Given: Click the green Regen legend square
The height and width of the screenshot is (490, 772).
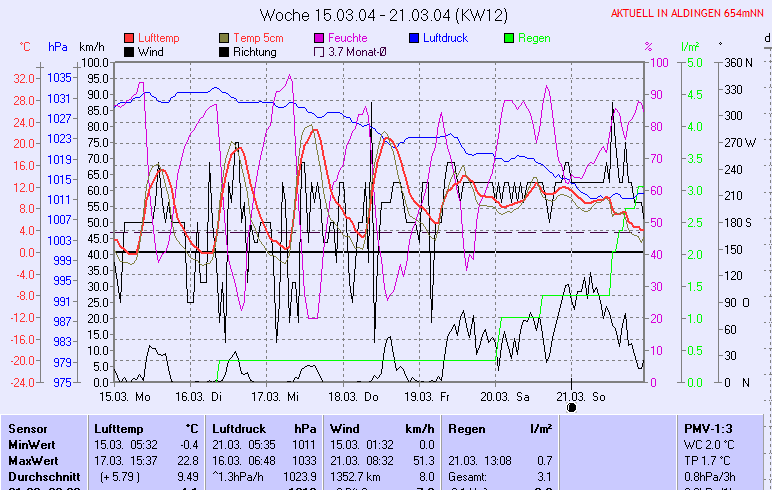Looking at the screenshot, I should 509,38.
